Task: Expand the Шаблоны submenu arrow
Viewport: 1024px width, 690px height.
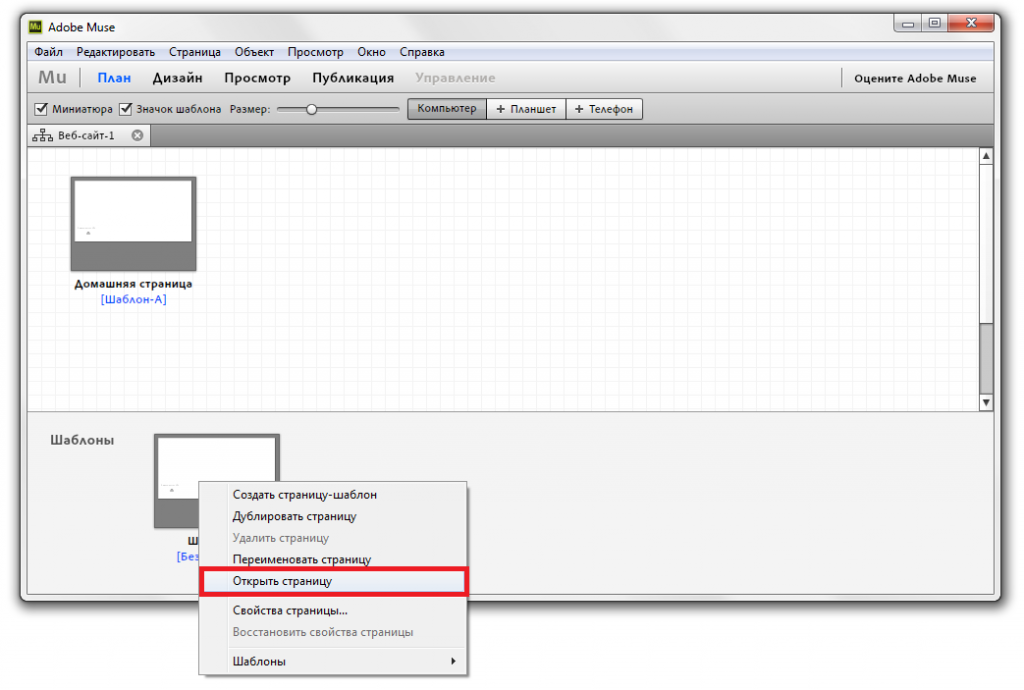Action: pos(453,661)
